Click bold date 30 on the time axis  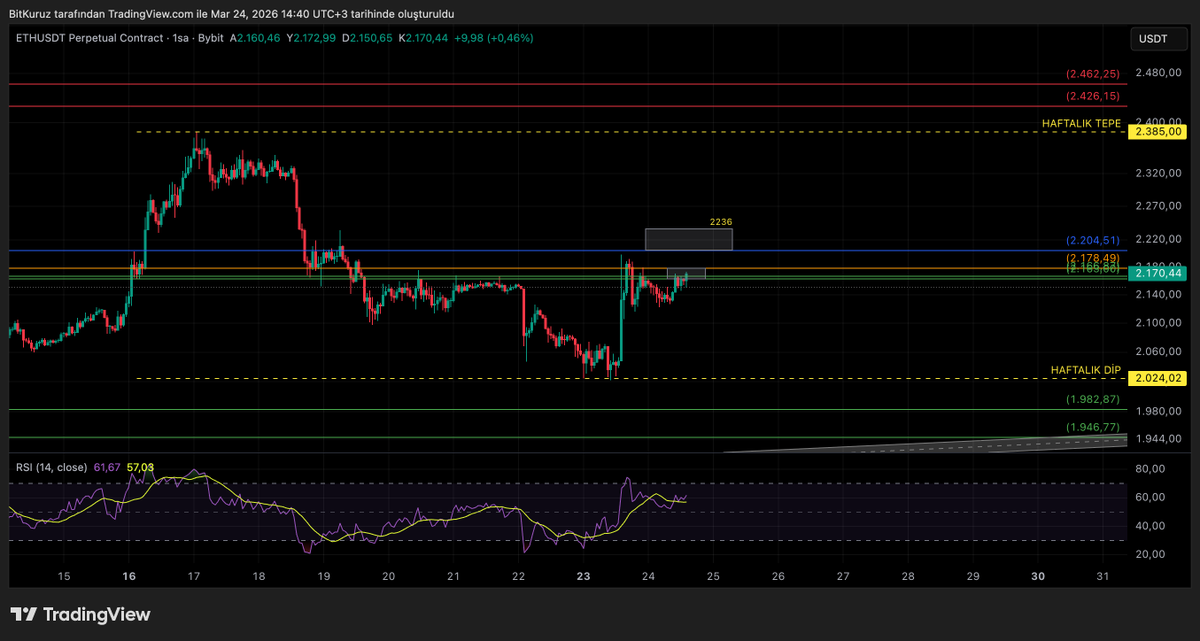1039,577
